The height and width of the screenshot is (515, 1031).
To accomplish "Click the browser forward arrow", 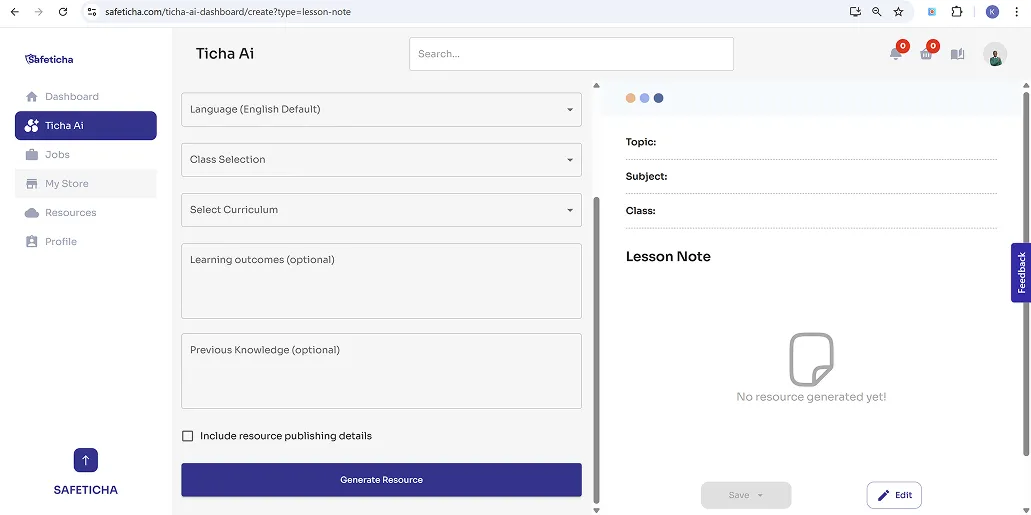I will coord(39,12).
